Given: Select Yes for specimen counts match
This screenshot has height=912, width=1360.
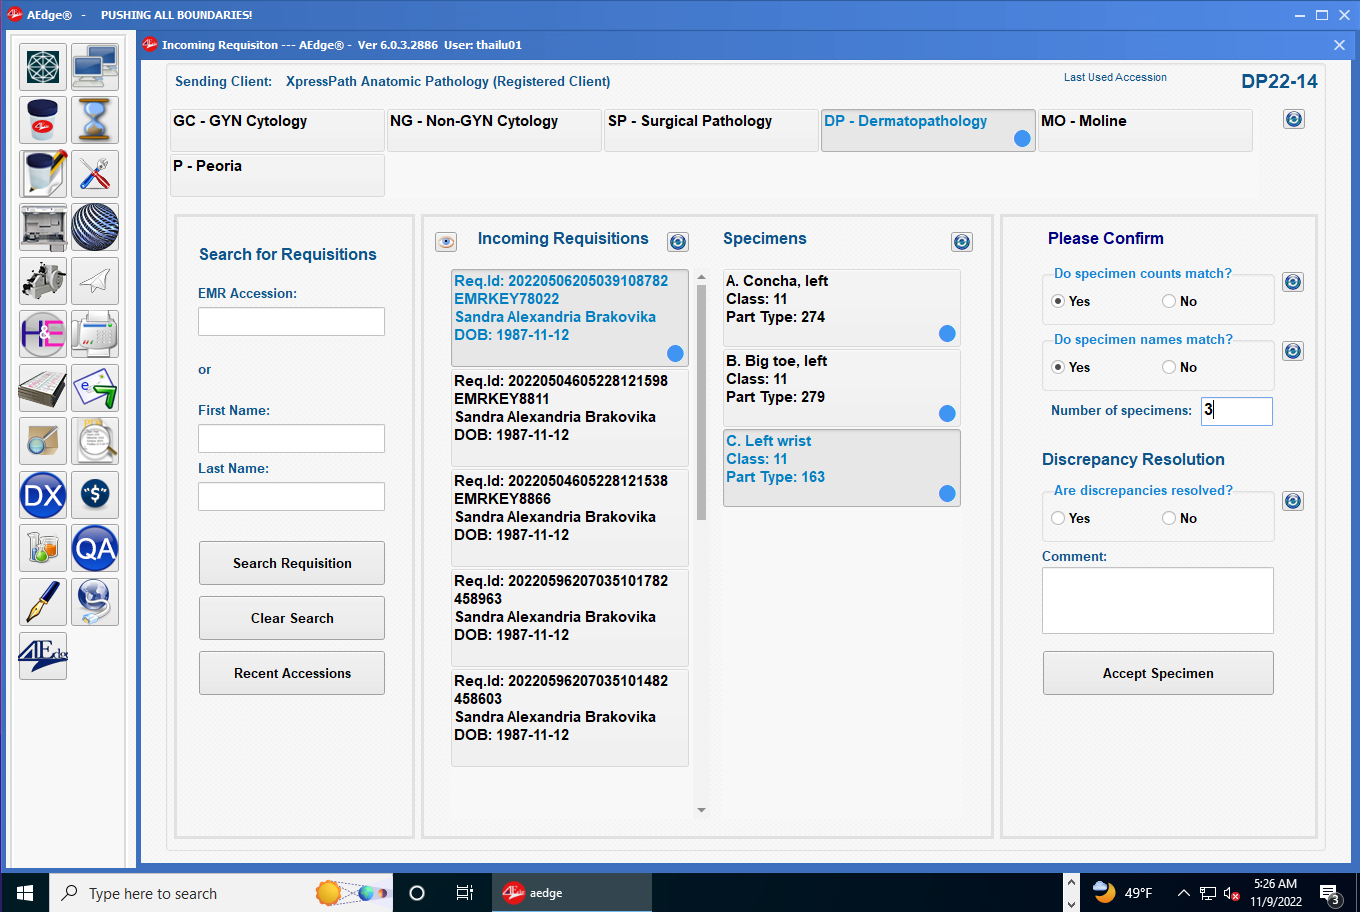Looking at the screenshot, I should tap(1058, 301).
